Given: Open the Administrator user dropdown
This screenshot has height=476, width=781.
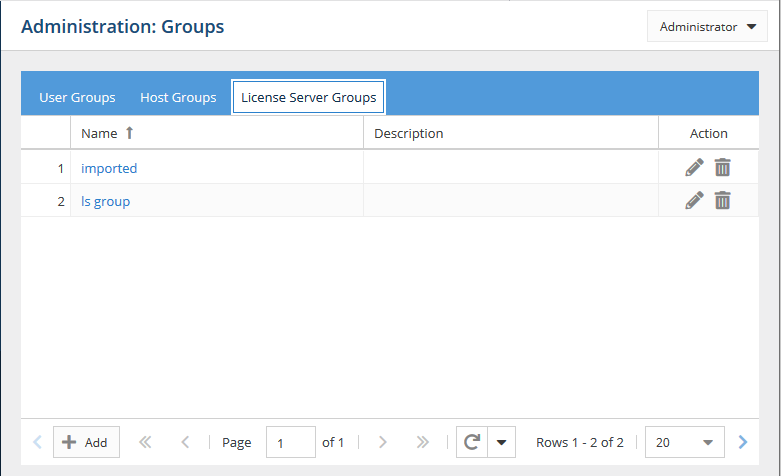Looking at the screenshot, I should click(x=707, y=26).
